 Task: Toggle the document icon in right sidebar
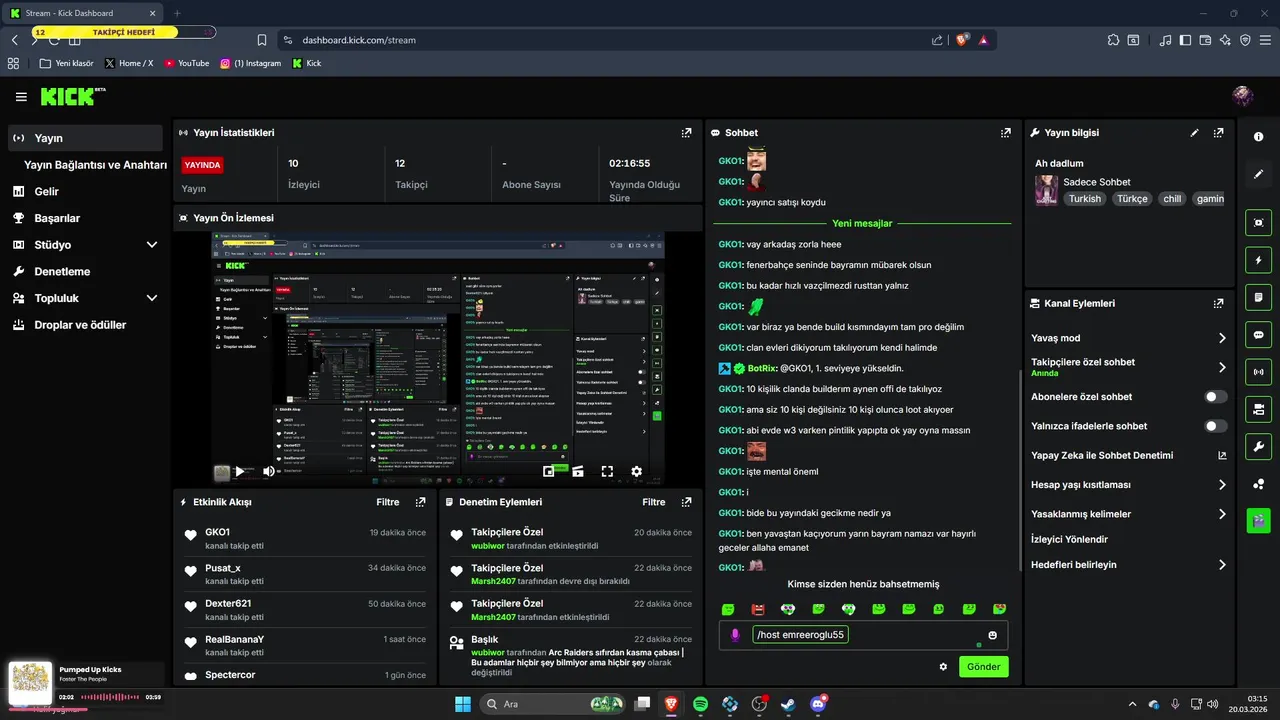click(x=1258, y=297)
